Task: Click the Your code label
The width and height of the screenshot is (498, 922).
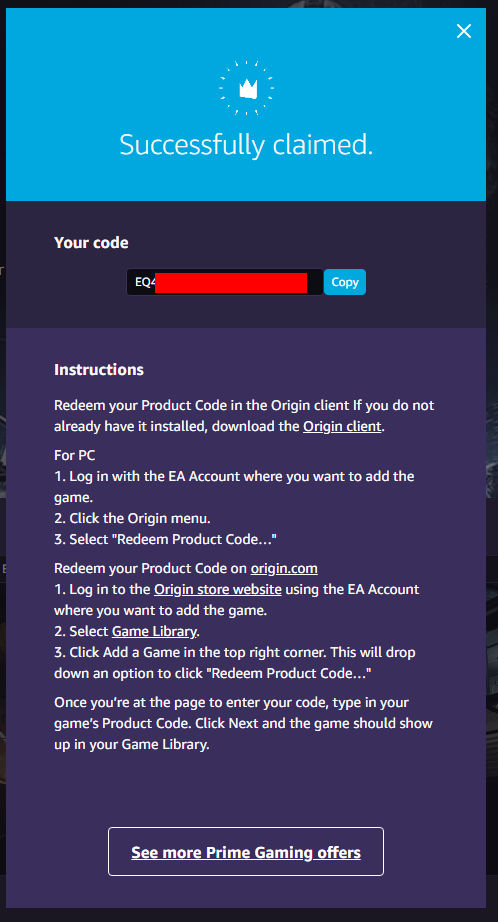Action: coord(91,242)
